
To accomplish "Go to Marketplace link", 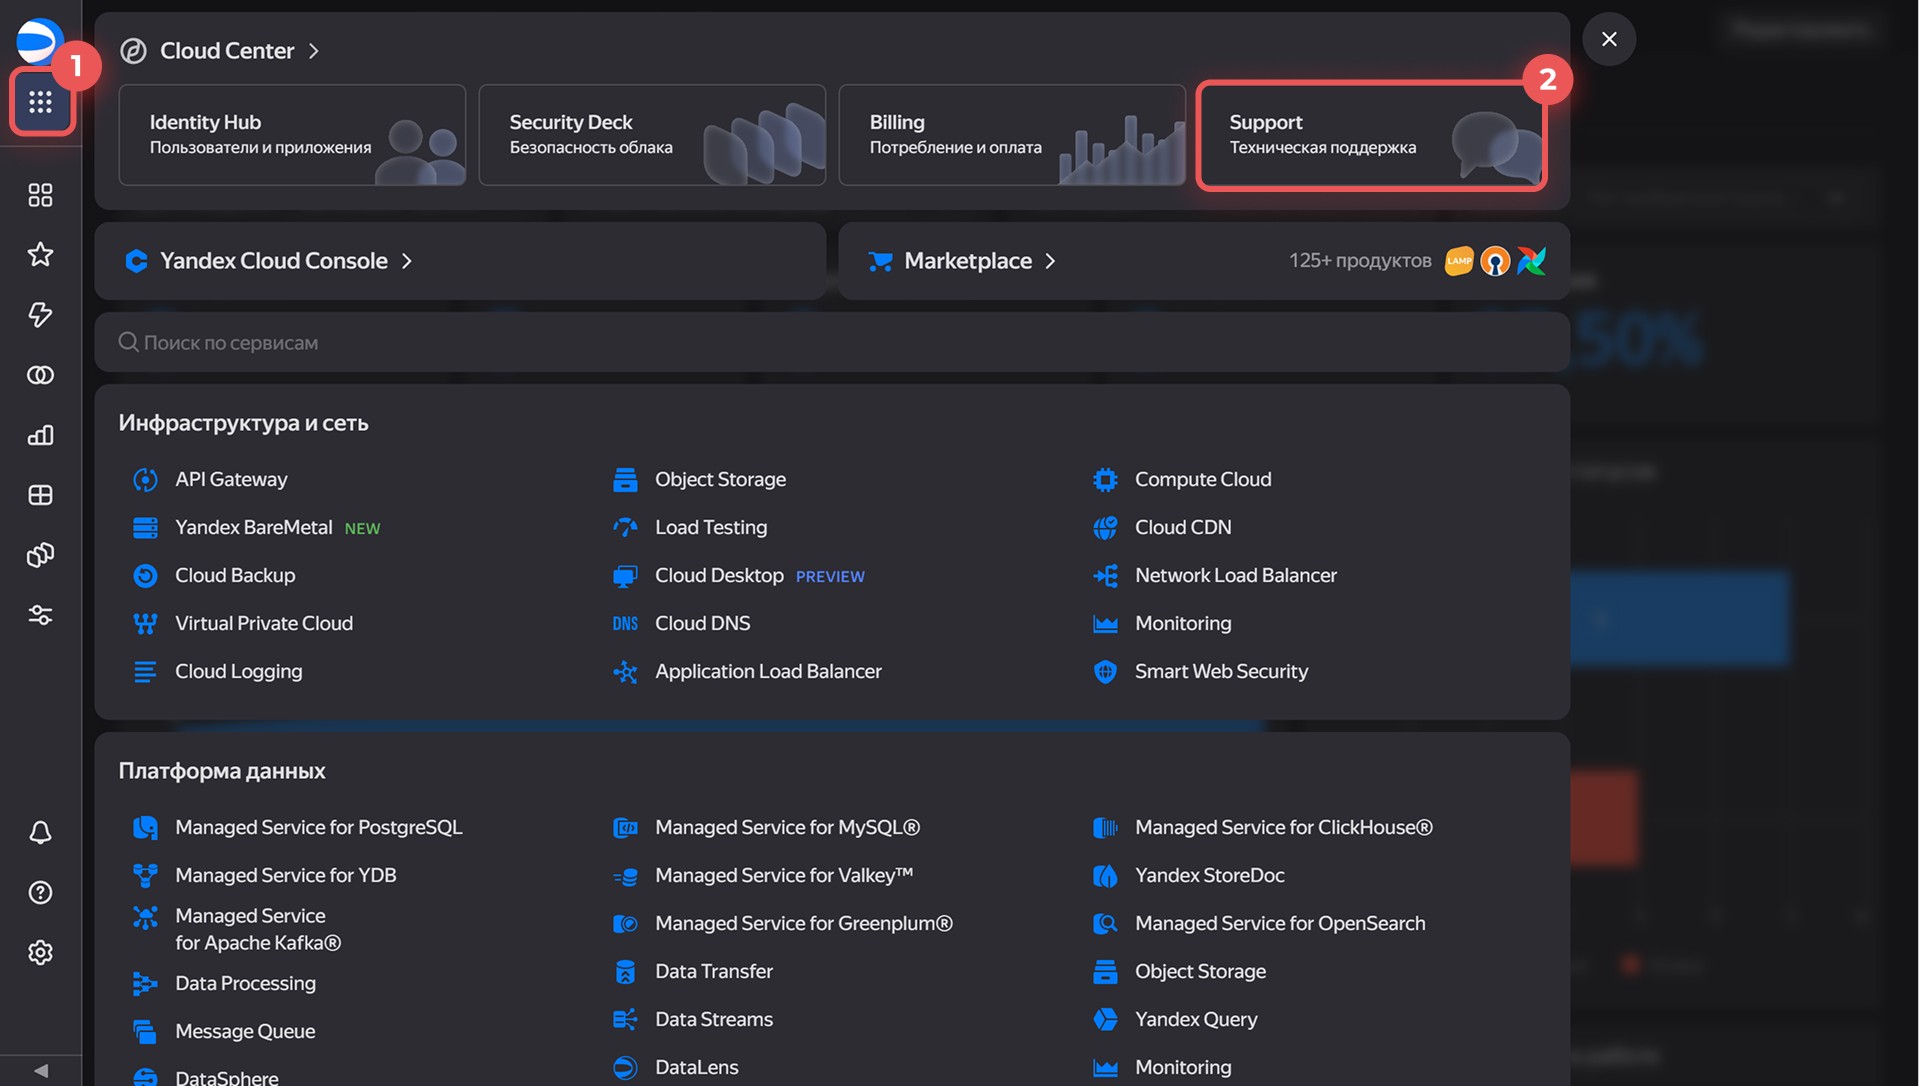I will [x=968, y=261].
